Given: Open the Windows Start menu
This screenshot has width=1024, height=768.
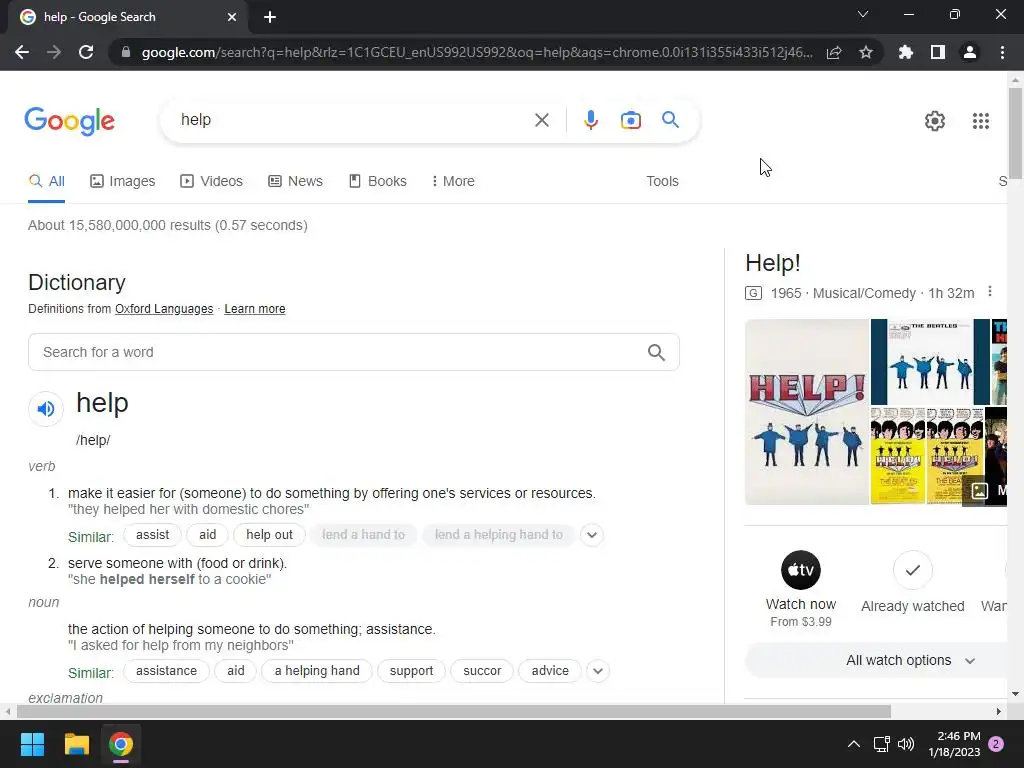Looking at the screenshot, I should pos(32,744).
